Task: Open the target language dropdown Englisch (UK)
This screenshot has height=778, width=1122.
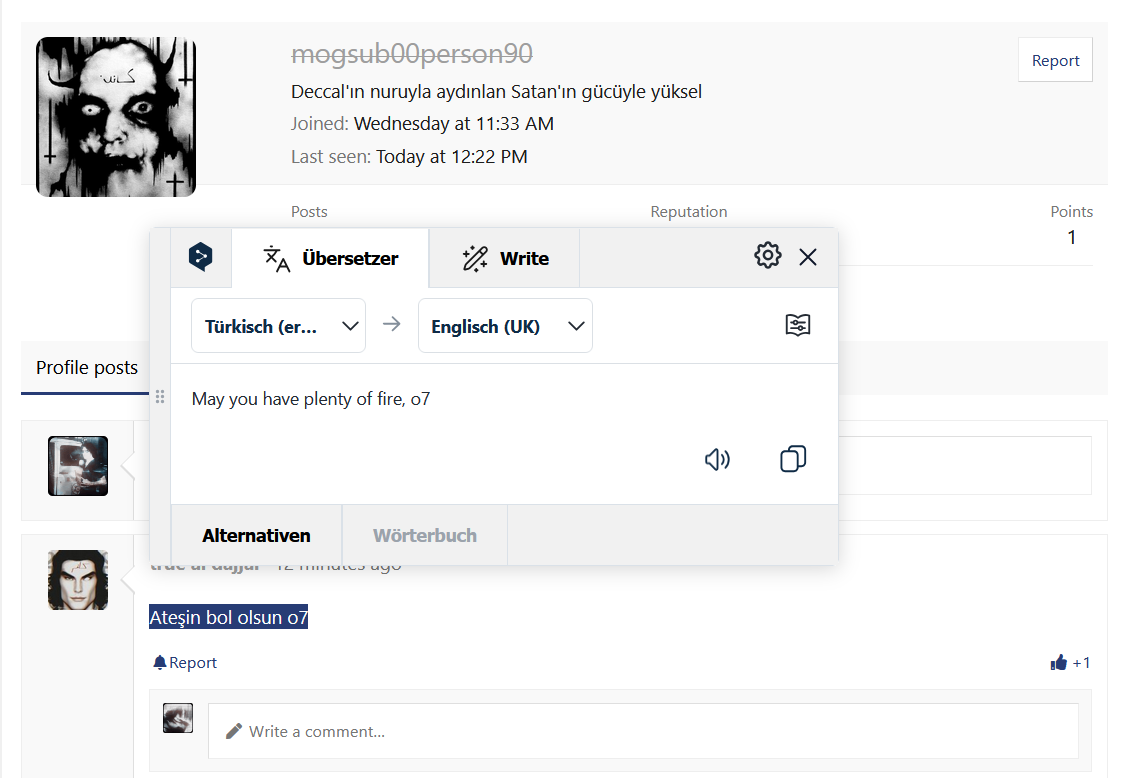Action: click(505, 326)
